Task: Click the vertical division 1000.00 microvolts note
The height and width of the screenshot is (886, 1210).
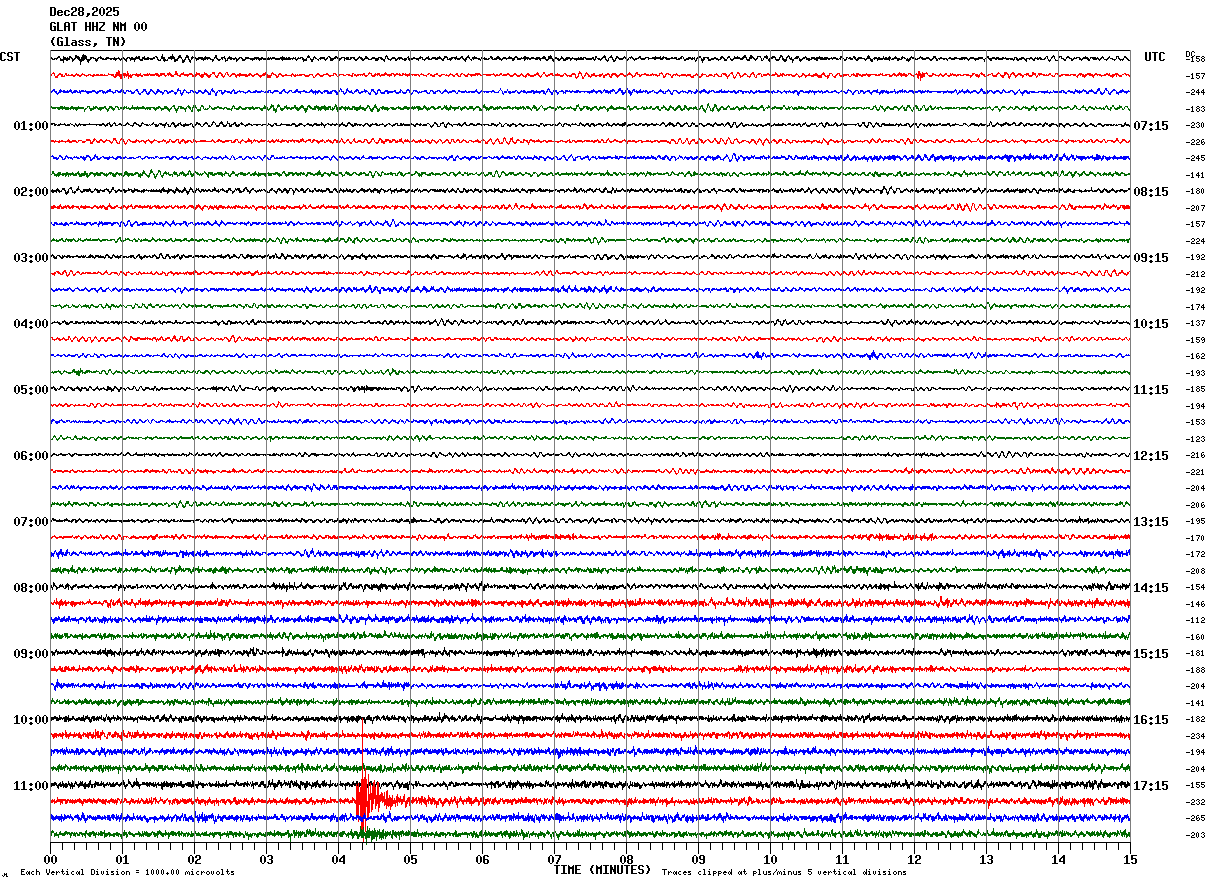Action: (128, 873)
